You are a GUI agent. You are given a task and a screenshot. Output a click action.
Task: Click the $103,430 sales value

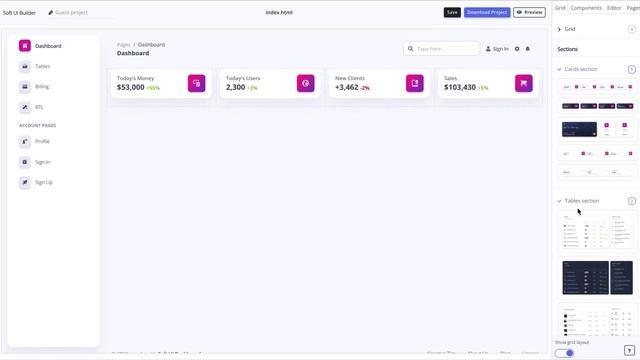[x=460, y=87]
